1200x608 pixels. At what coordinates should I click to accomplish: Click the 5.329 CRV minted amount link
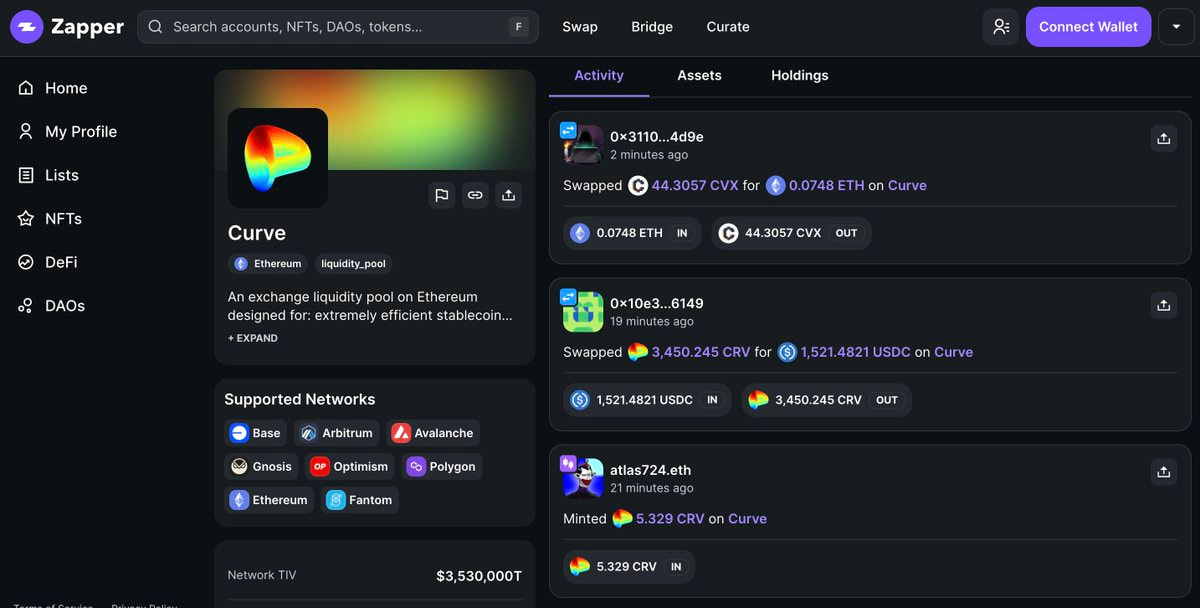(x=658, y=519)
